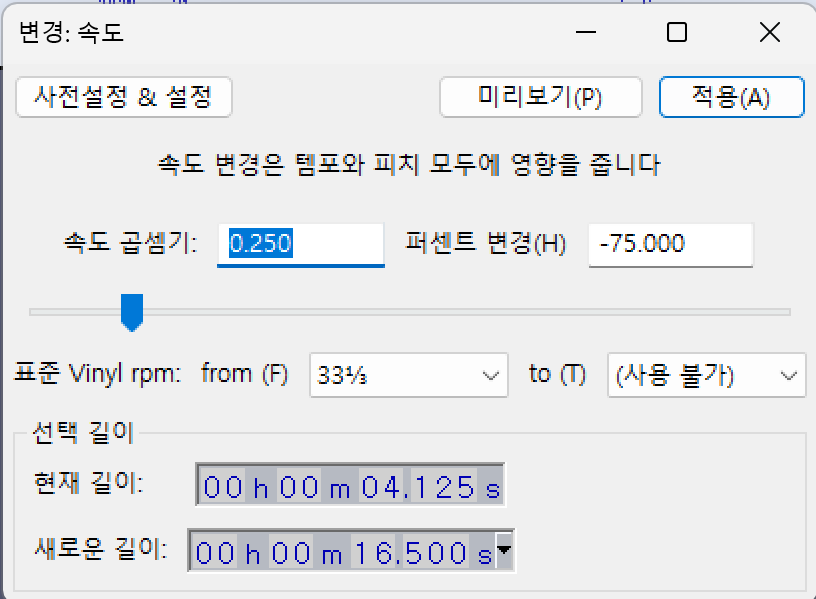
Task: Apply the effect with 적용(A)
Action: pyautogui.click(x=731, y=97)
